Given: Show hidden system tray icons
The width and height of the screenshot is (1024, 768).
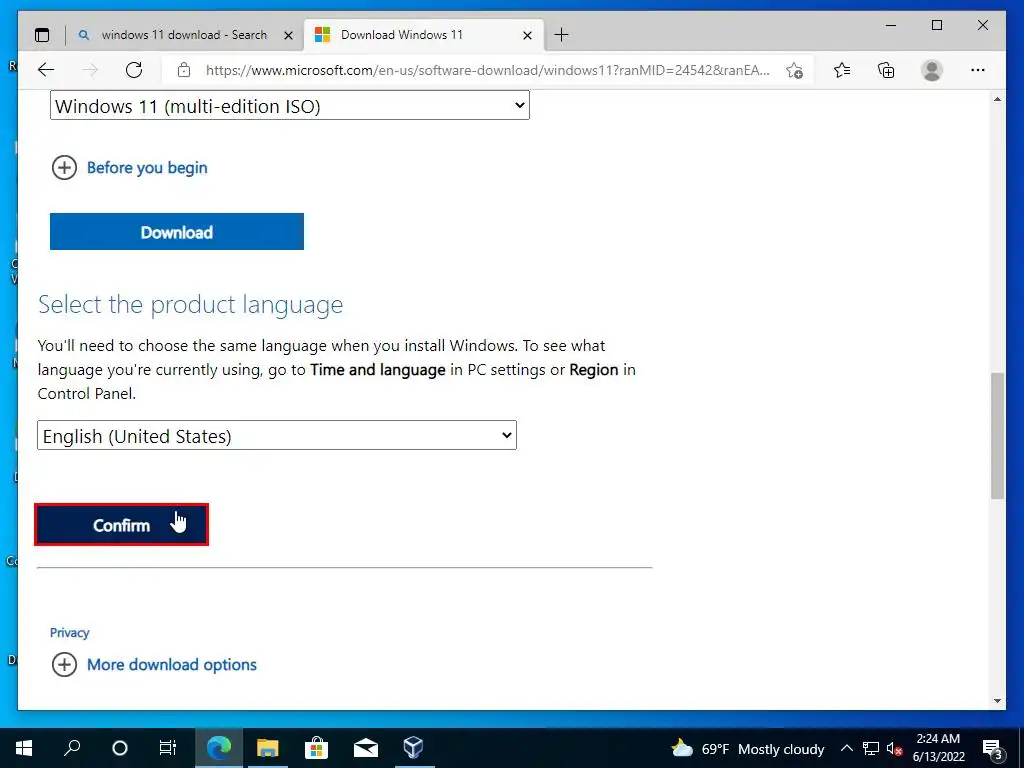Looking at the screenshot, I should coord(846,748).
